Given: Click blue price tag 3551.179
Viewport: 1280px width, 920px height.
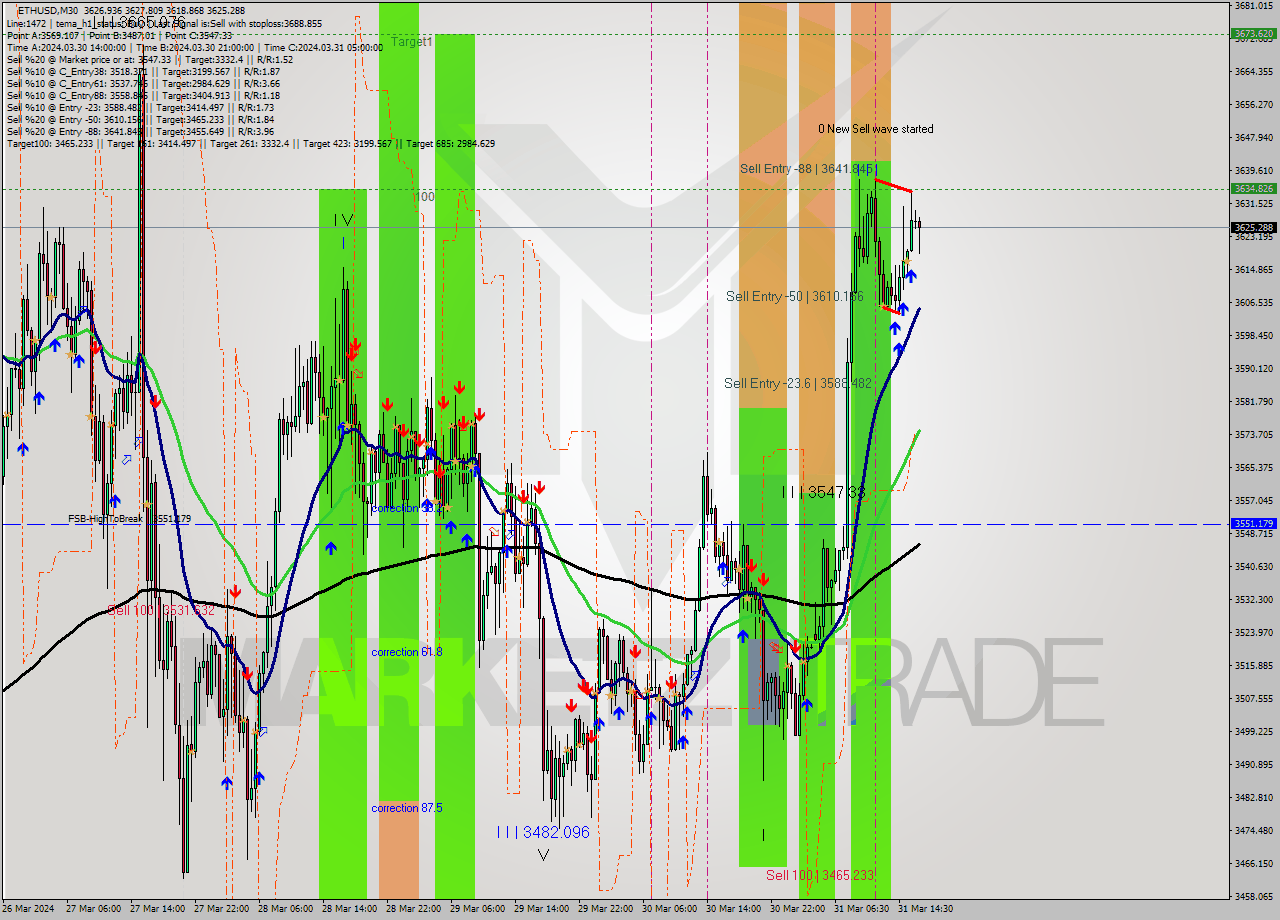Looking at the screenshot, I should tap(1254, 523).
